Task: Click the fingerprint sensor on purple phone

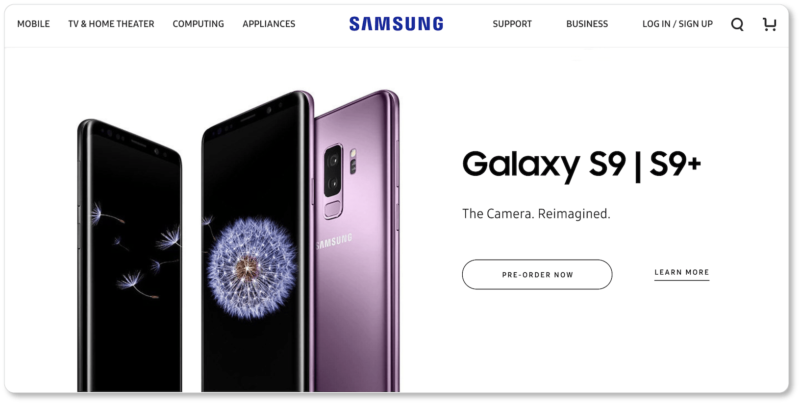Action: click(x=333, y=209)
